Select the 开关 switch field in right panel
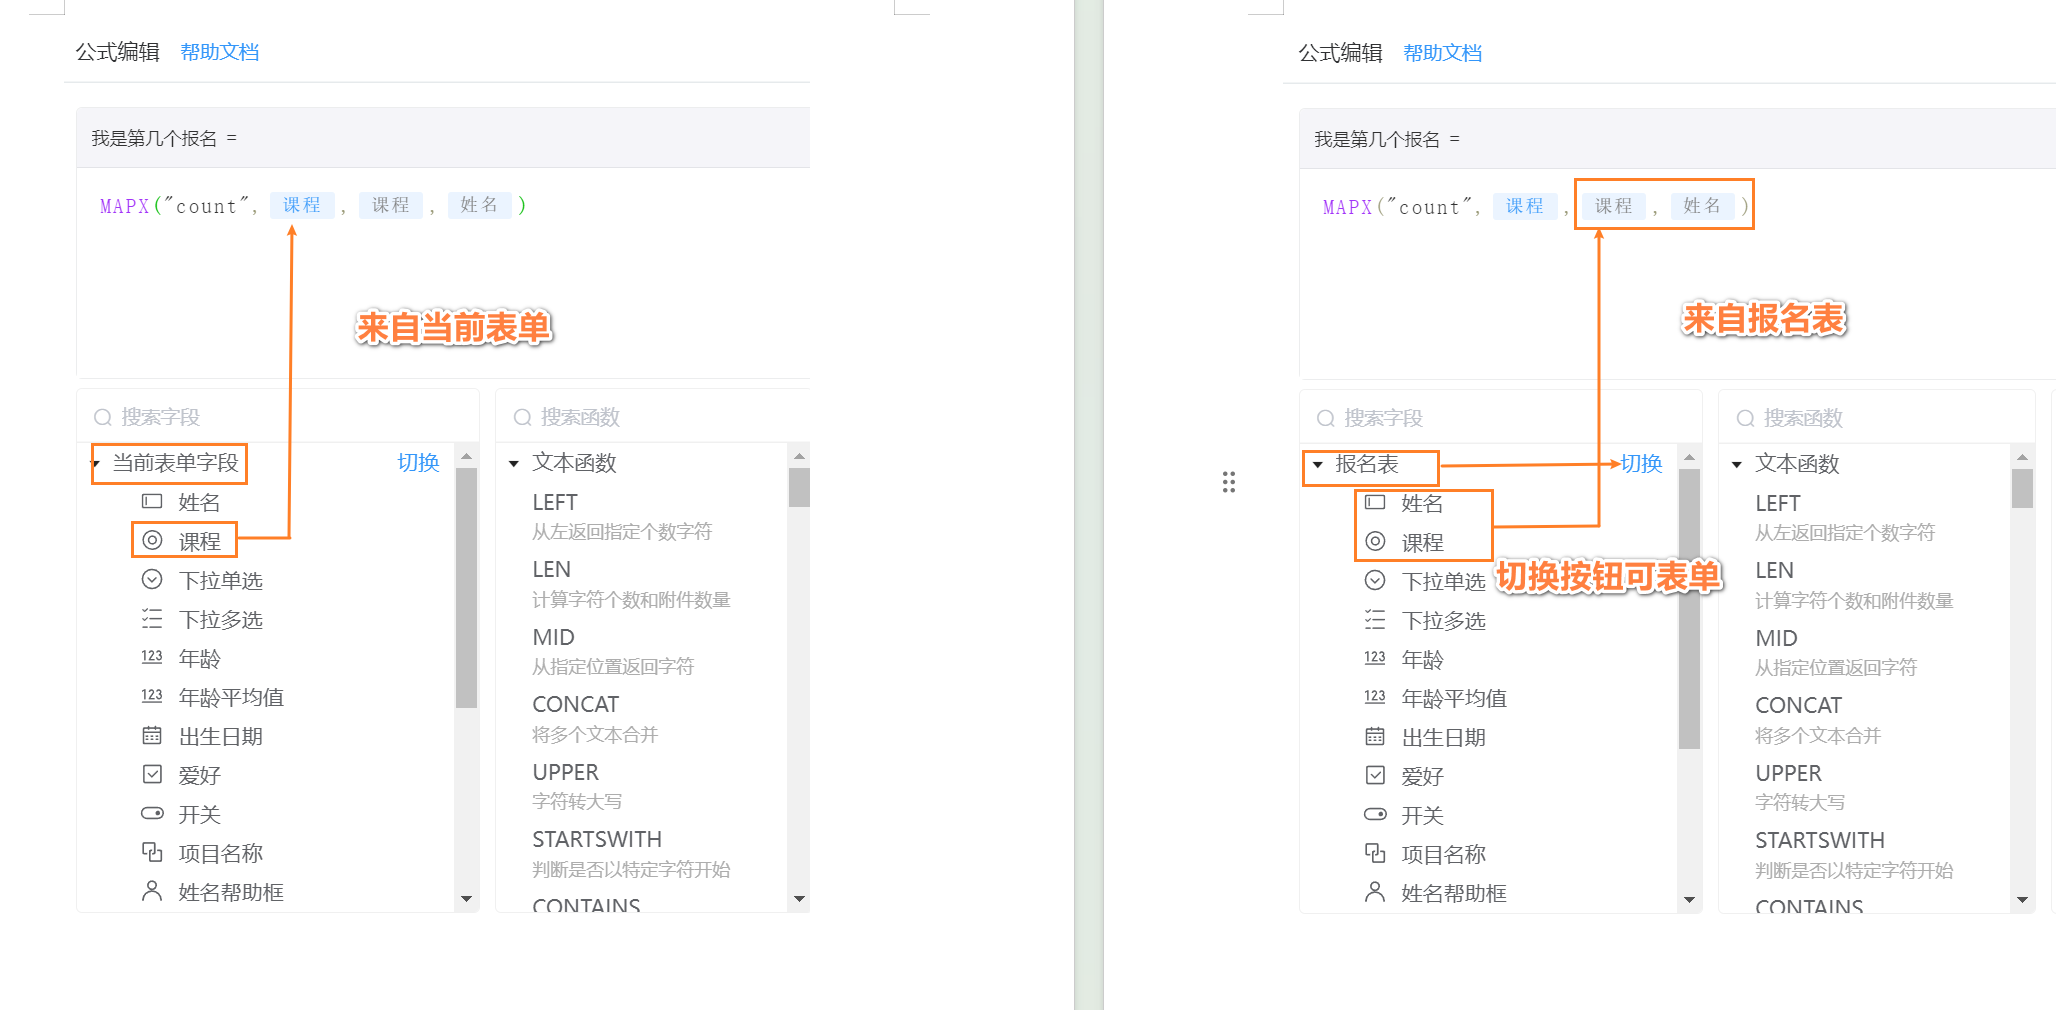This screenshot has height=1010, width=2056. (1421, 815)
